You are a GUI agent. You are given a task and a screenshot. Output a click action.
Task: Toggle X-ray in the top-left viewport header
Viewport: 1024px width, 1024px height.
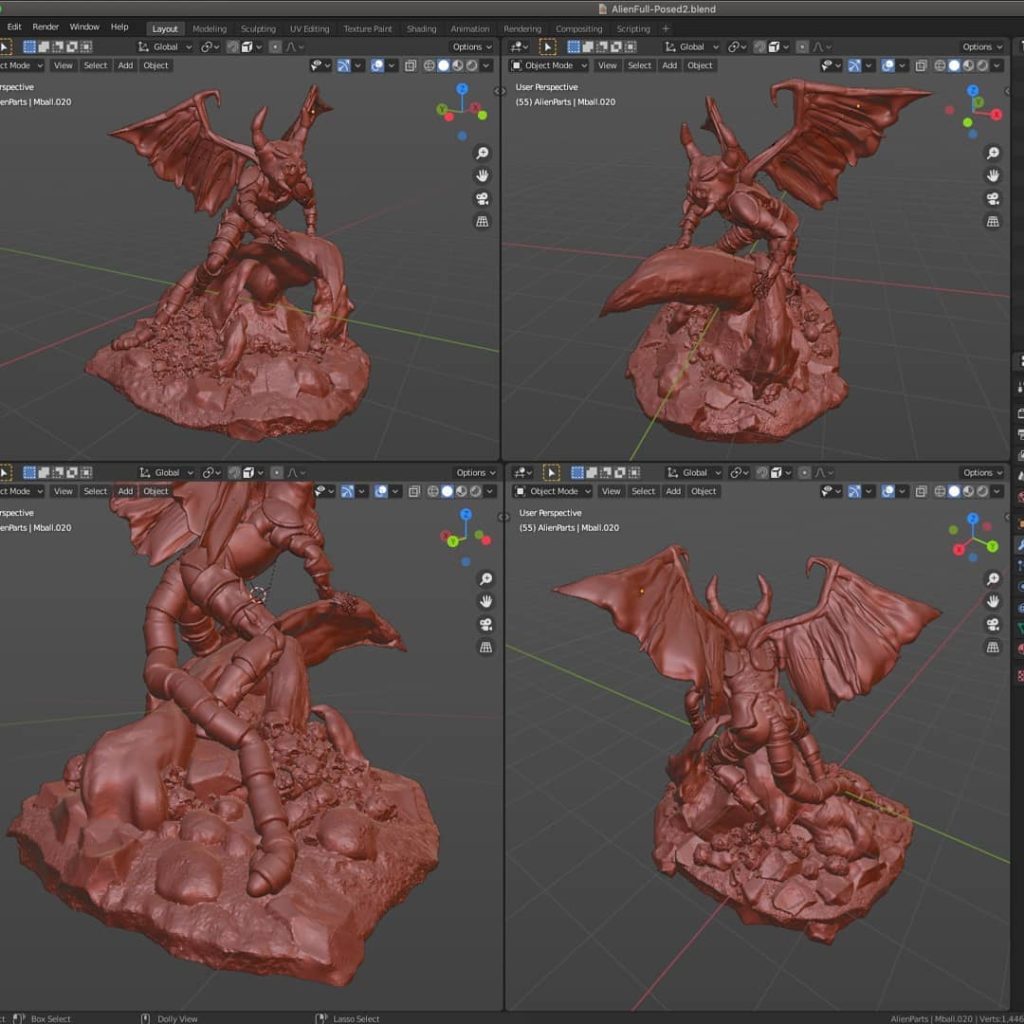pyautogui.click(x=410, y=65)
